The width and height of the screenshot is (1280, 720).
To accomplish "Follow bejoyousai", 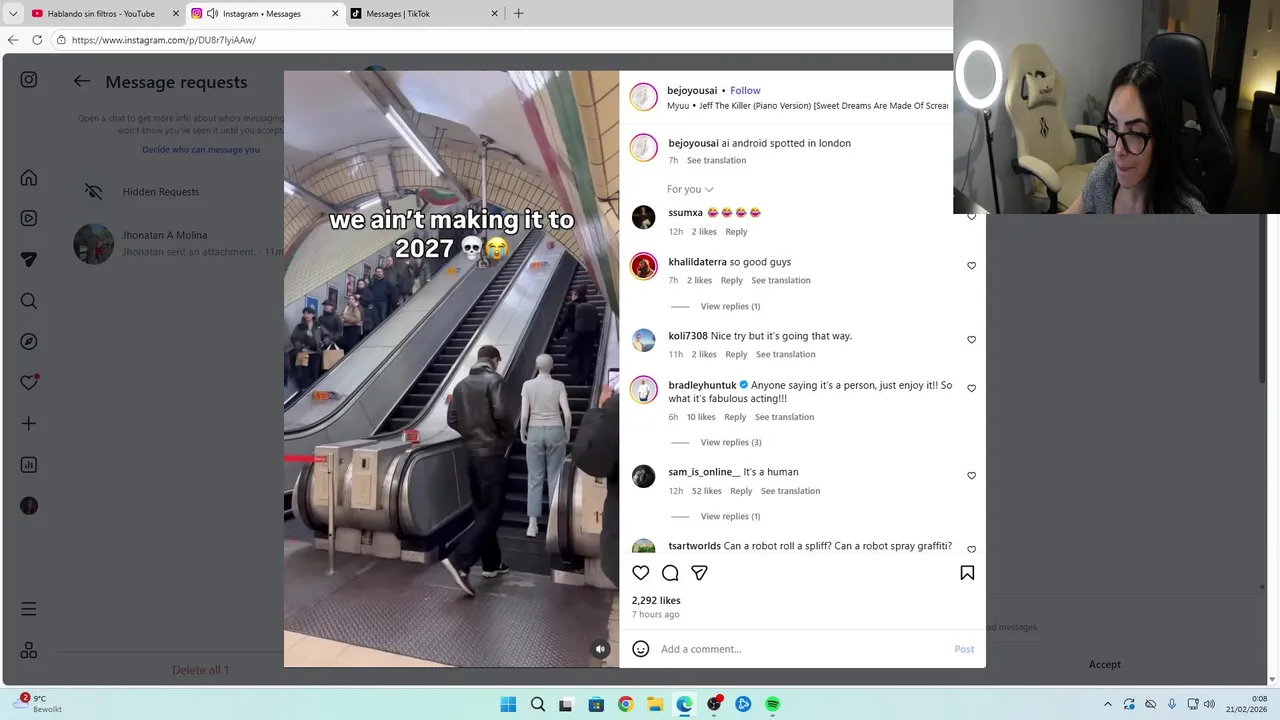I will [745, 90].
